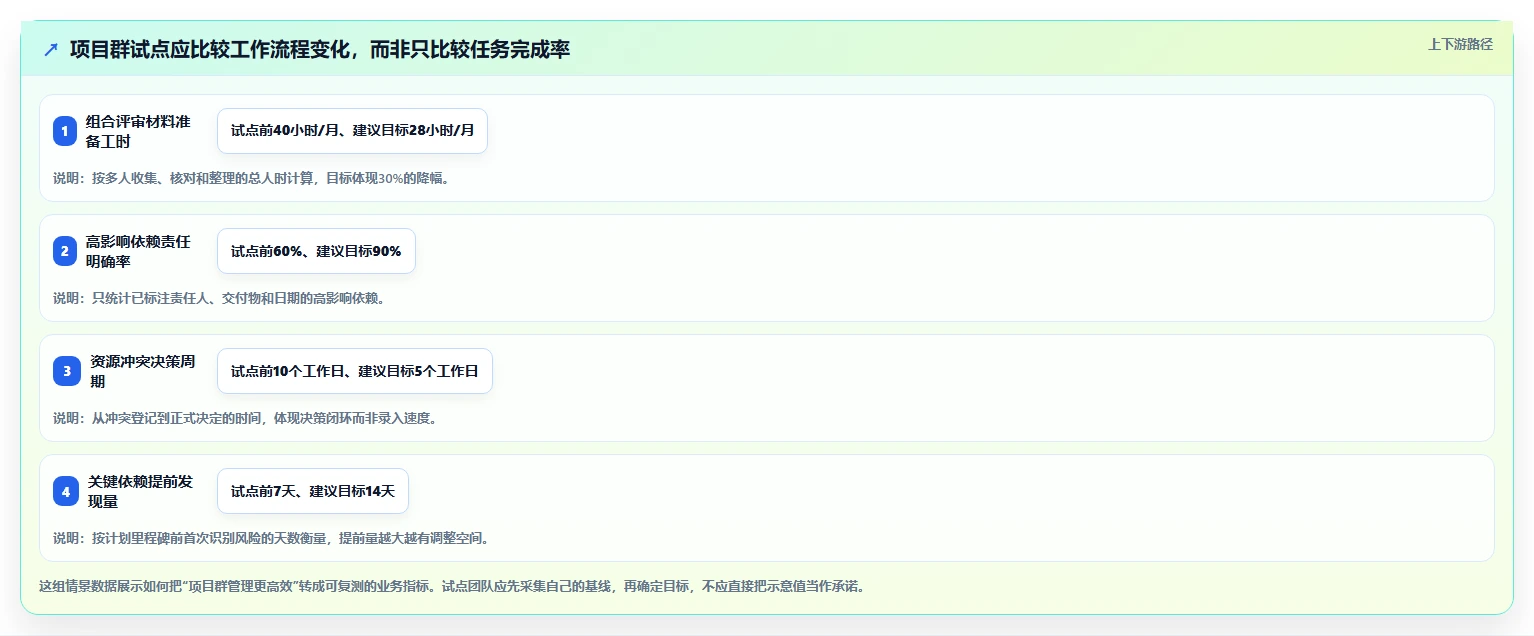The width and height of the screenshot is (1534, 636).
Task: Click number badge 2 for 高影响依赖责任明确率
Action: [65, 251]
